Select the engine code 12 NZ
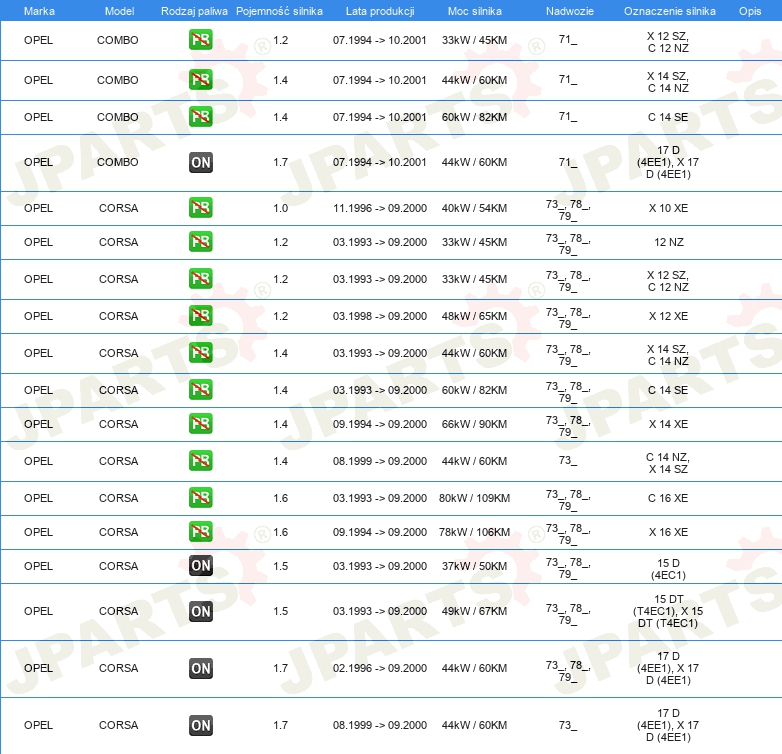782x754 pixels. coord(669,242)
